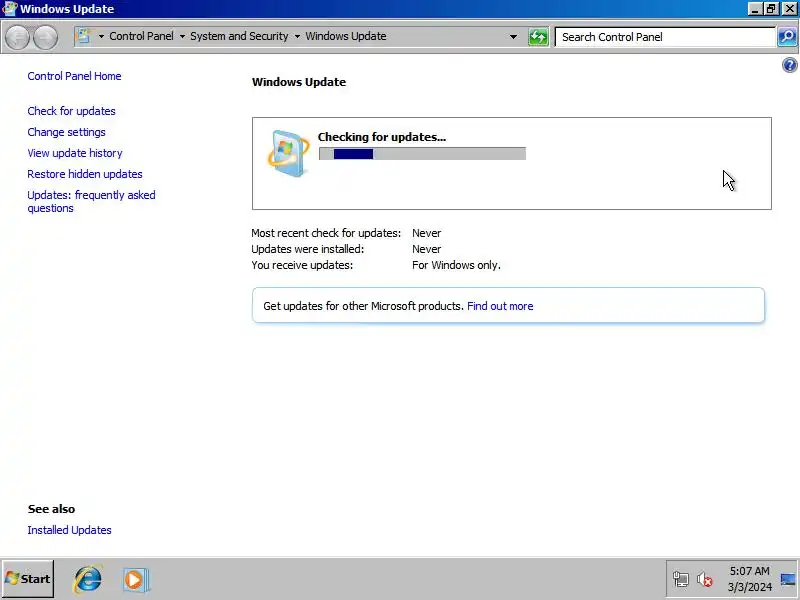Click the Checking for updates progress bar

click(x=422, y=154)
